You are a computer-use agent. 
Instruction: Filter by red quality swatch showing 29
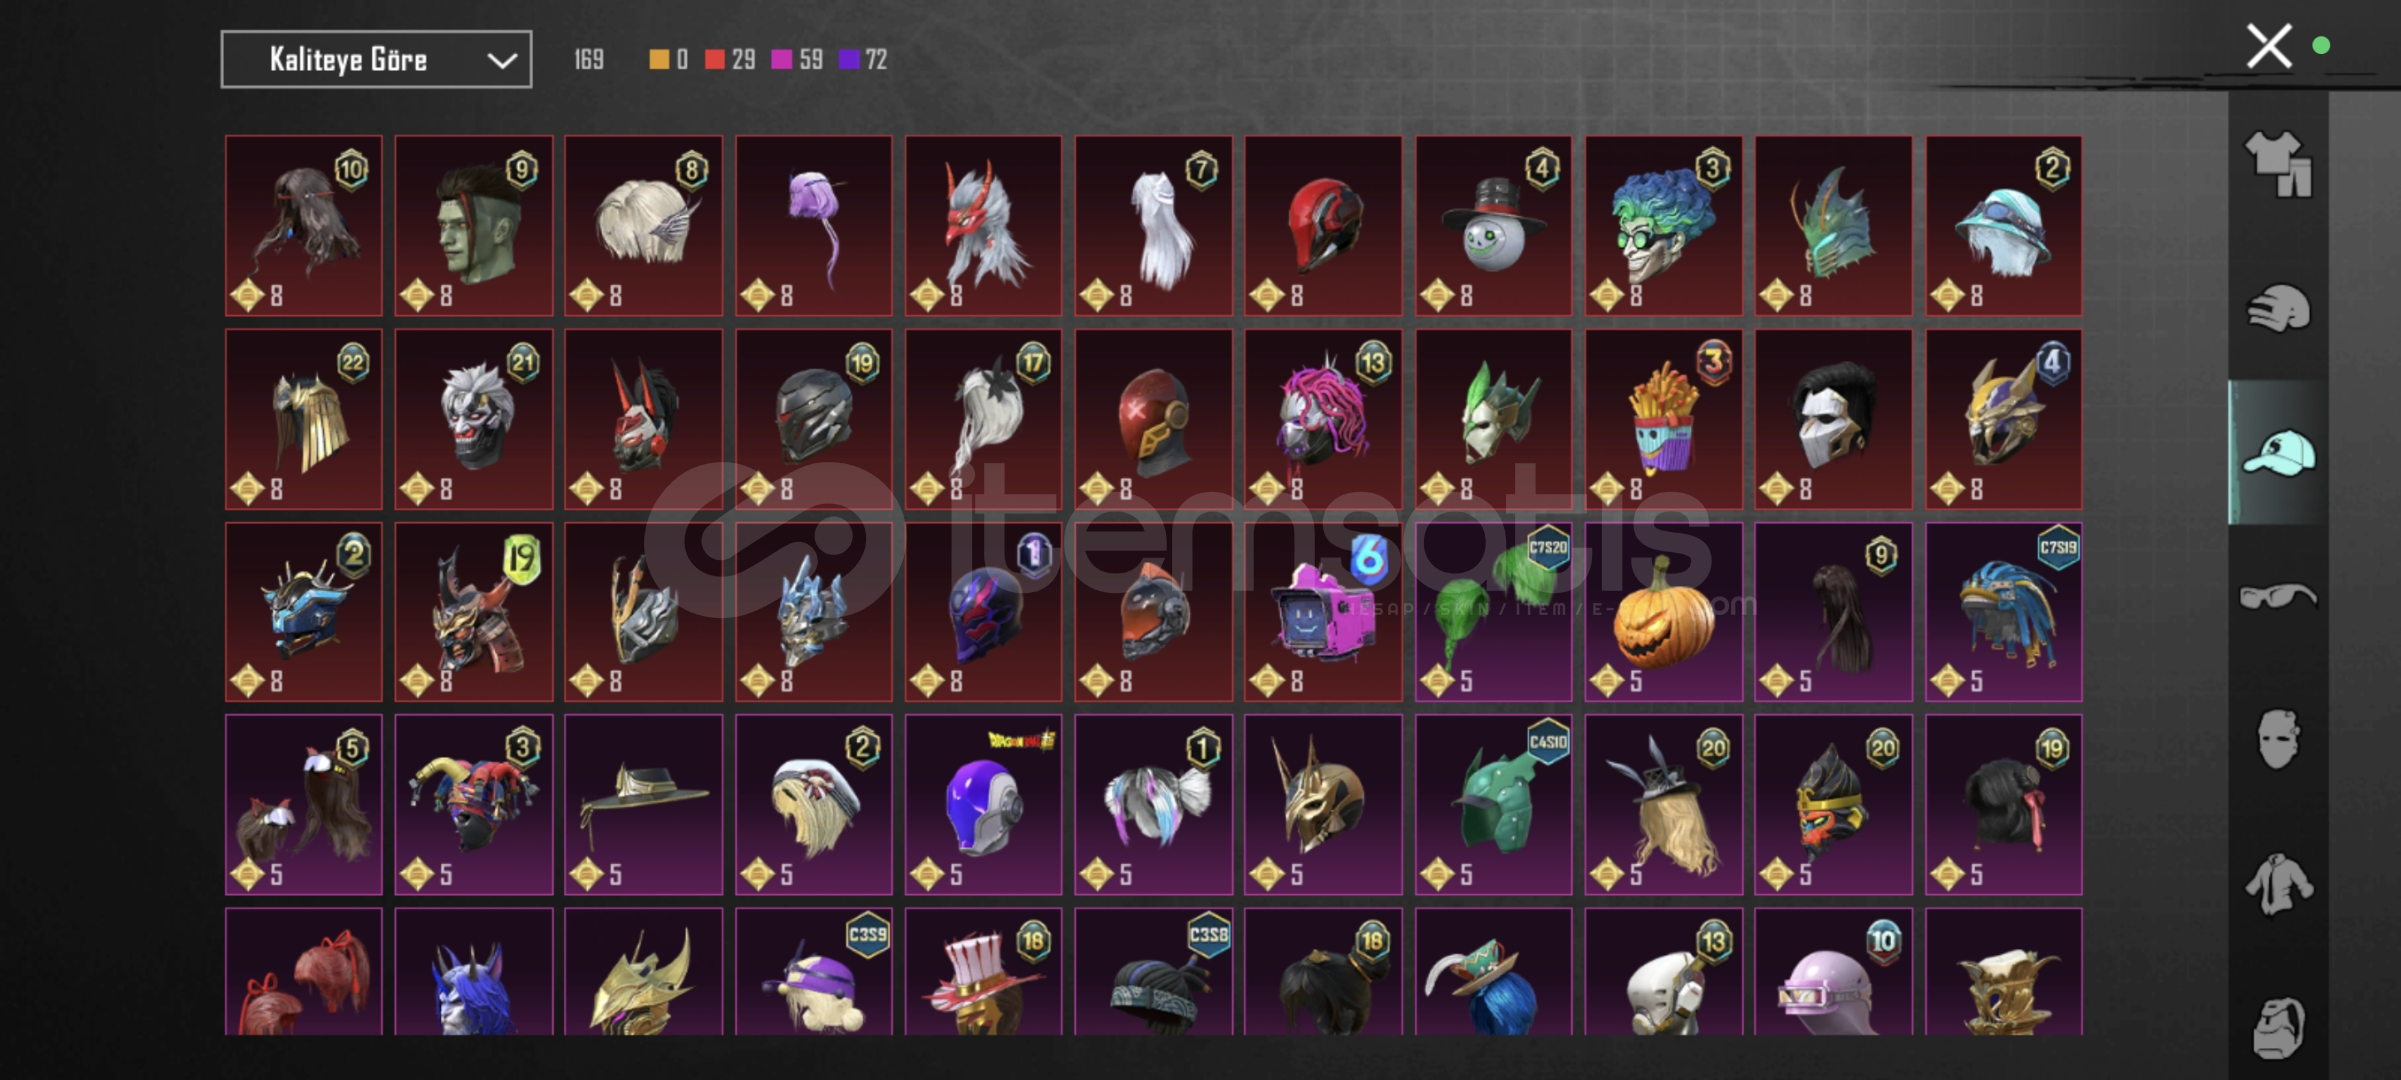(x=730, y=60)
